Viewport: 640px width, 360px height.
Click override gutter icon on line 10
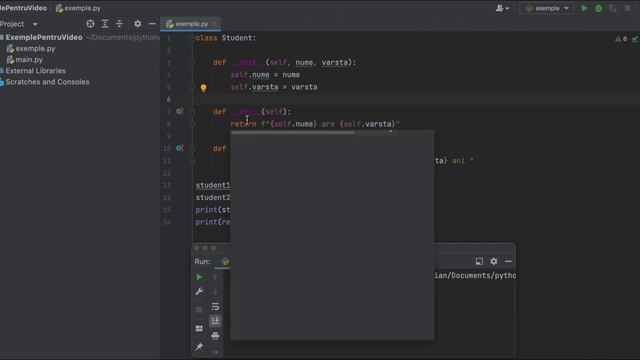pos(179,148)
